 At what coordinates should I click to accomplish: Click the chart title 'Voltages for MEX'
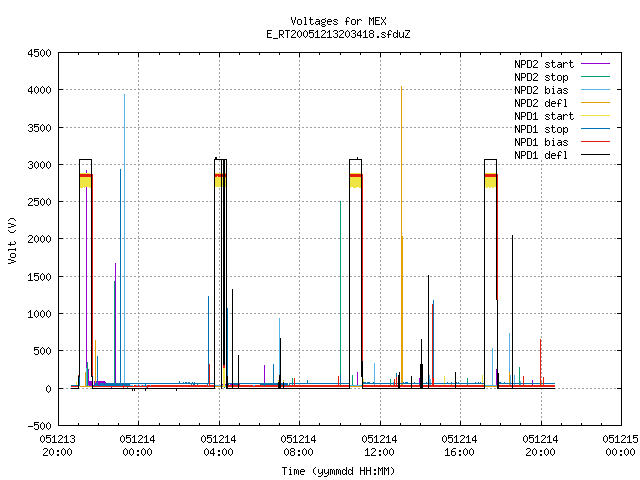(x=338, y=21)
